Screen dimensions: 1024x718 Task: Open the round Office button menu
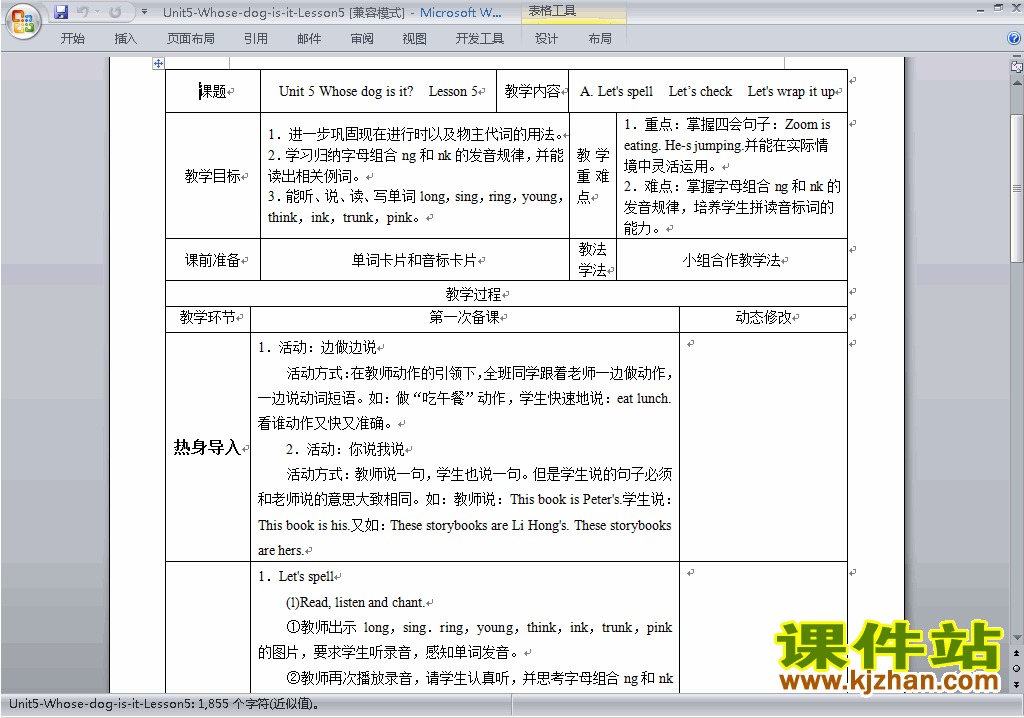(x=24, y=22)
